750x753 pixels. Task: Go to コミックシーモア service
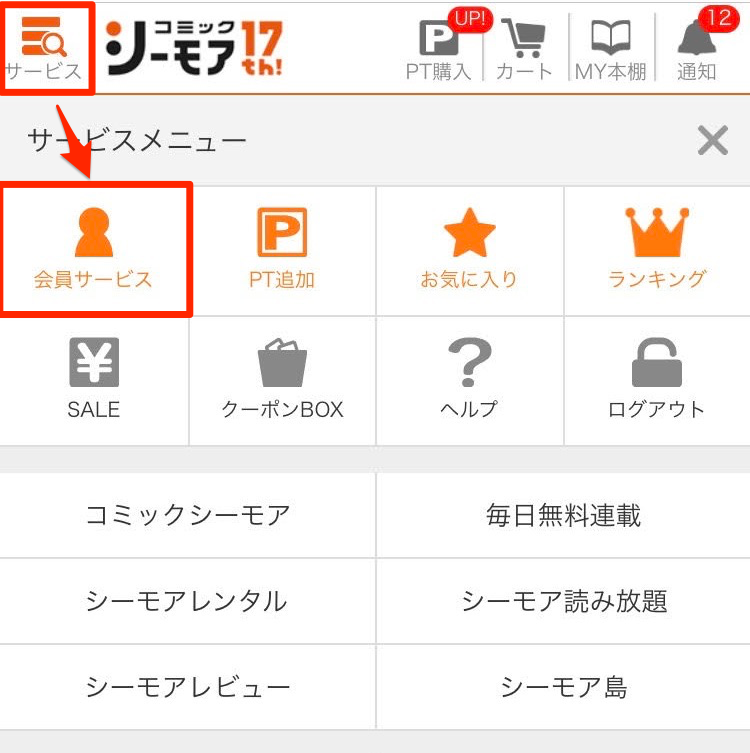coord(187,515)
